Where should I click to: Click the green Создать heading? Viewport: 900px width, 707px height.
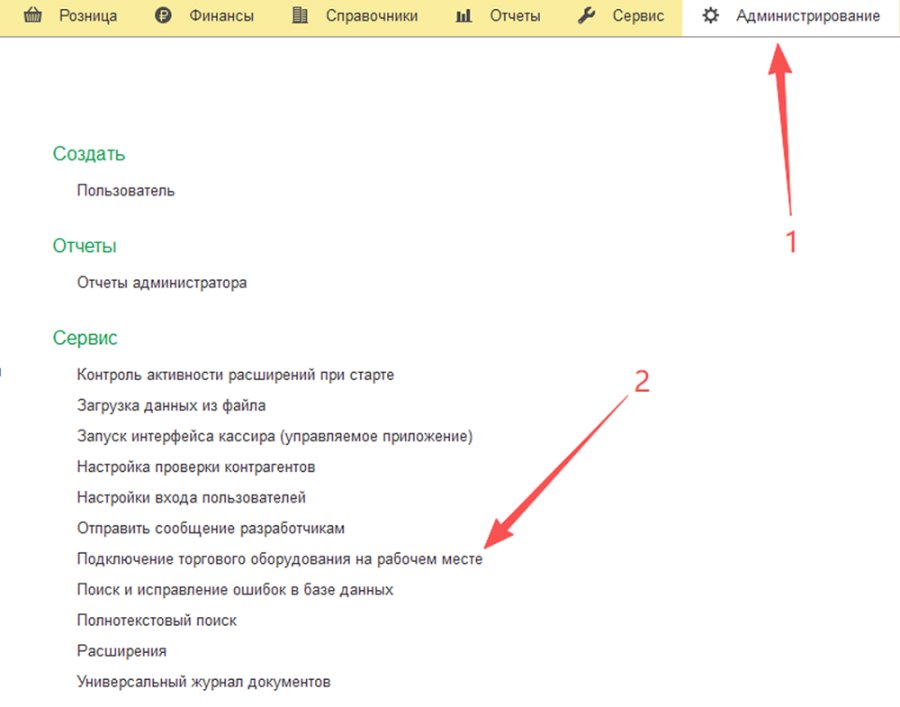click(x=89, y=154)
